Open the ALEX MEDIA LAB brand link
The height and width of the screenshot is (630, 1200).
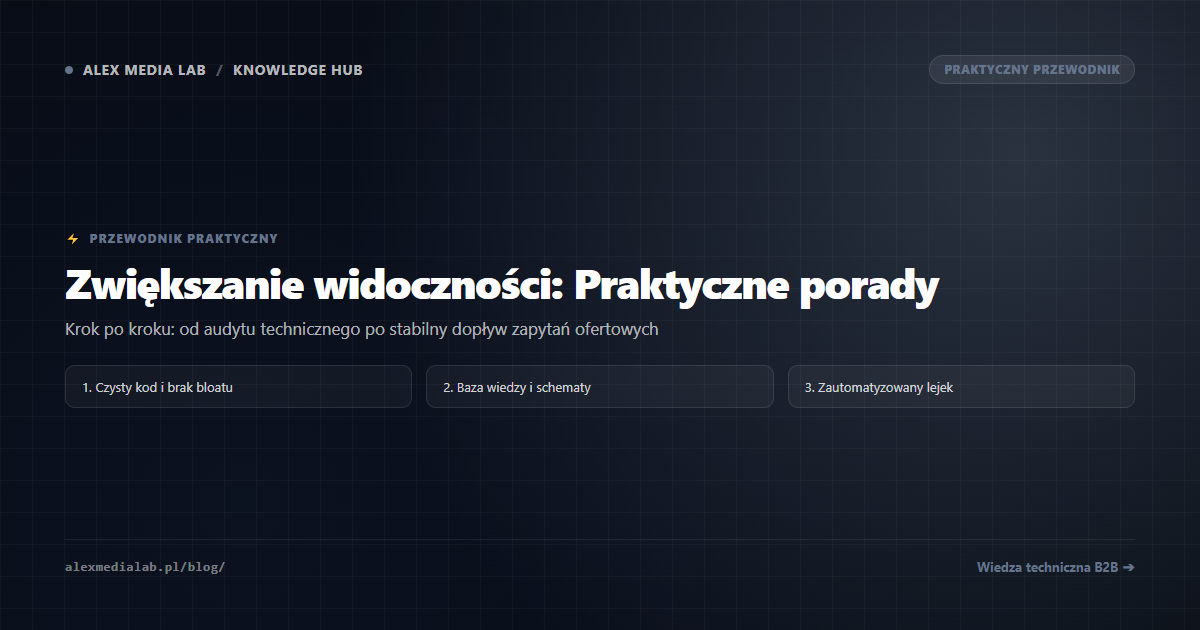point(144,70)
